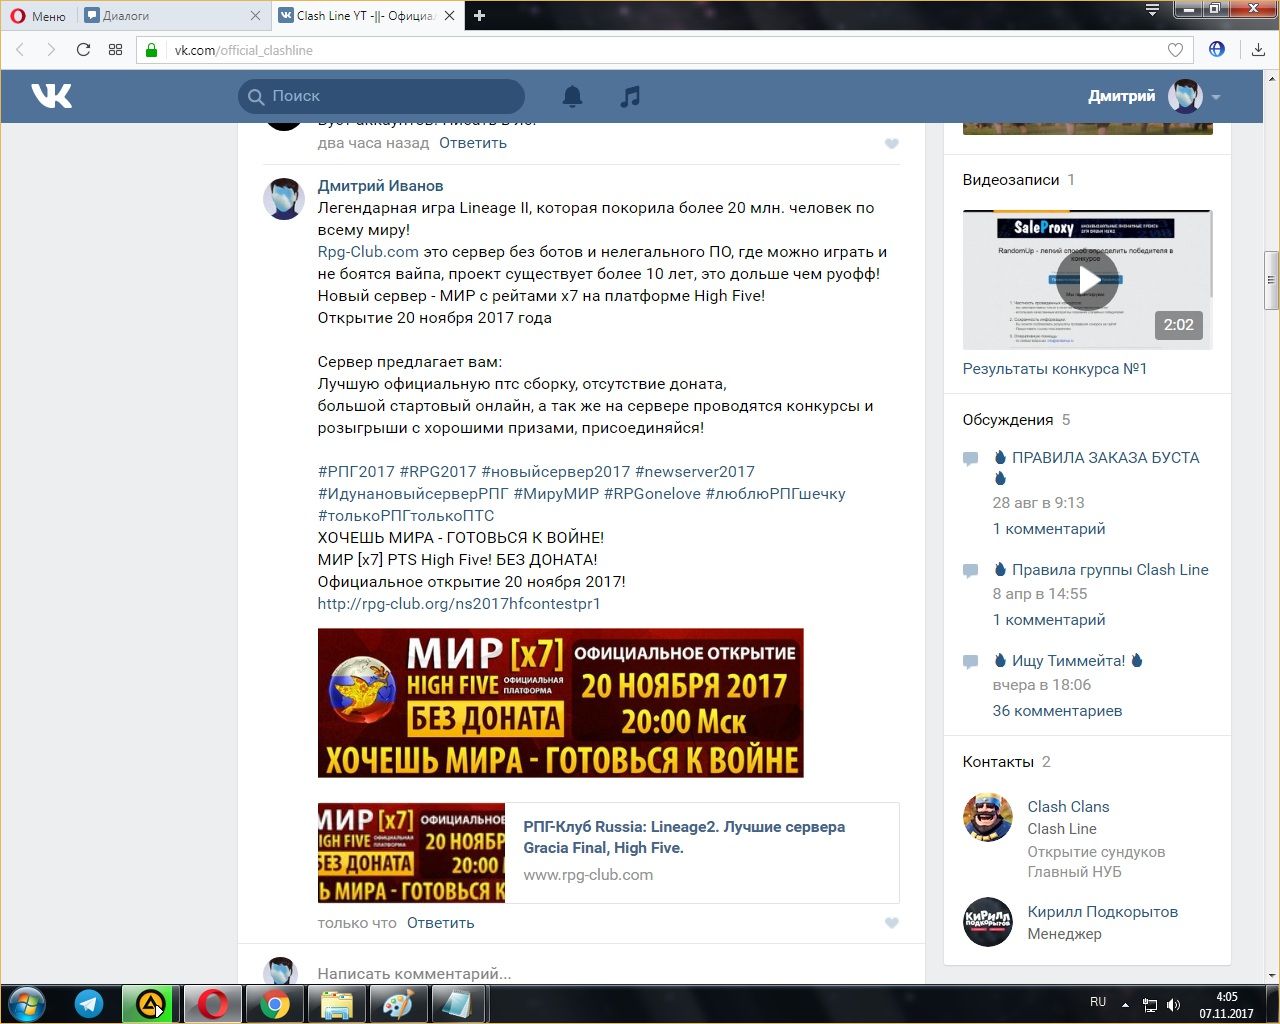Open VK notifications bell
The width and height of the screenshot is (1280, 1024).
(x=572, y=96)
